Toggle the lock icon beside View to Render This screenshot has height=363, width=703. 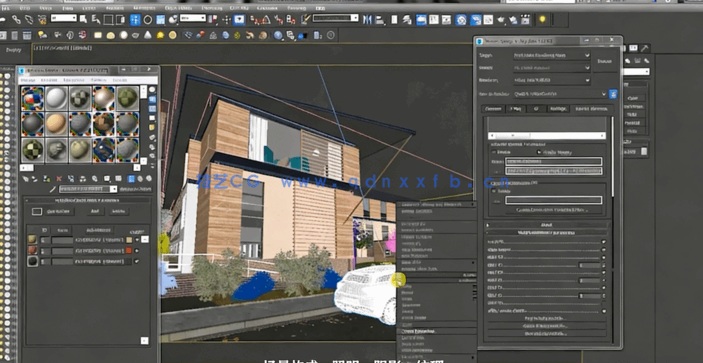[613, 94]
